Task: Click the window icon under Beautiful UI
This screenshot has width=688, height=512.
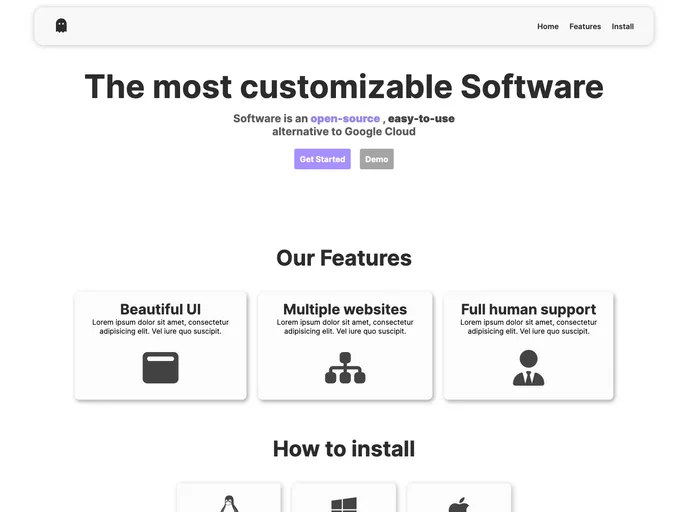Action: click(x=160, y=368)
